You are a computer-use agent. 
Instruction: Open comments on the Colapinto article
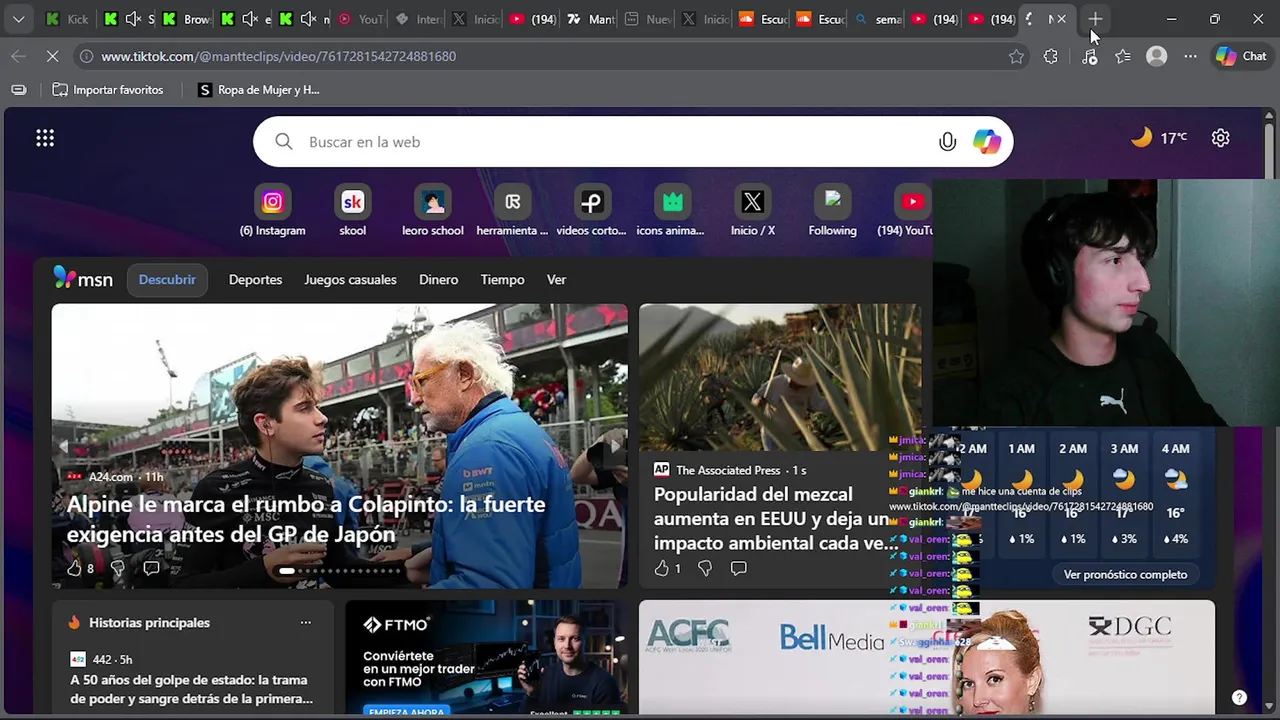[x=151, y=568]
